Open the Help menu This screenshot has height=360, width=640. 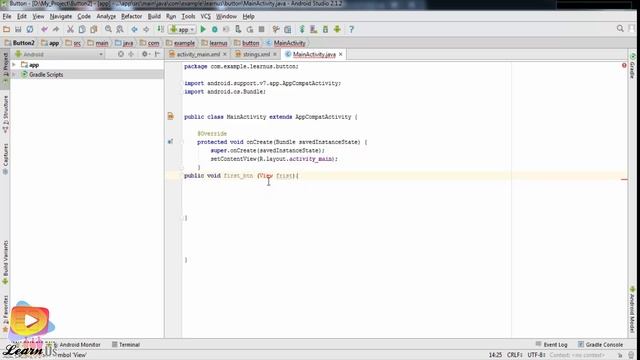click(x=248, y=17)
